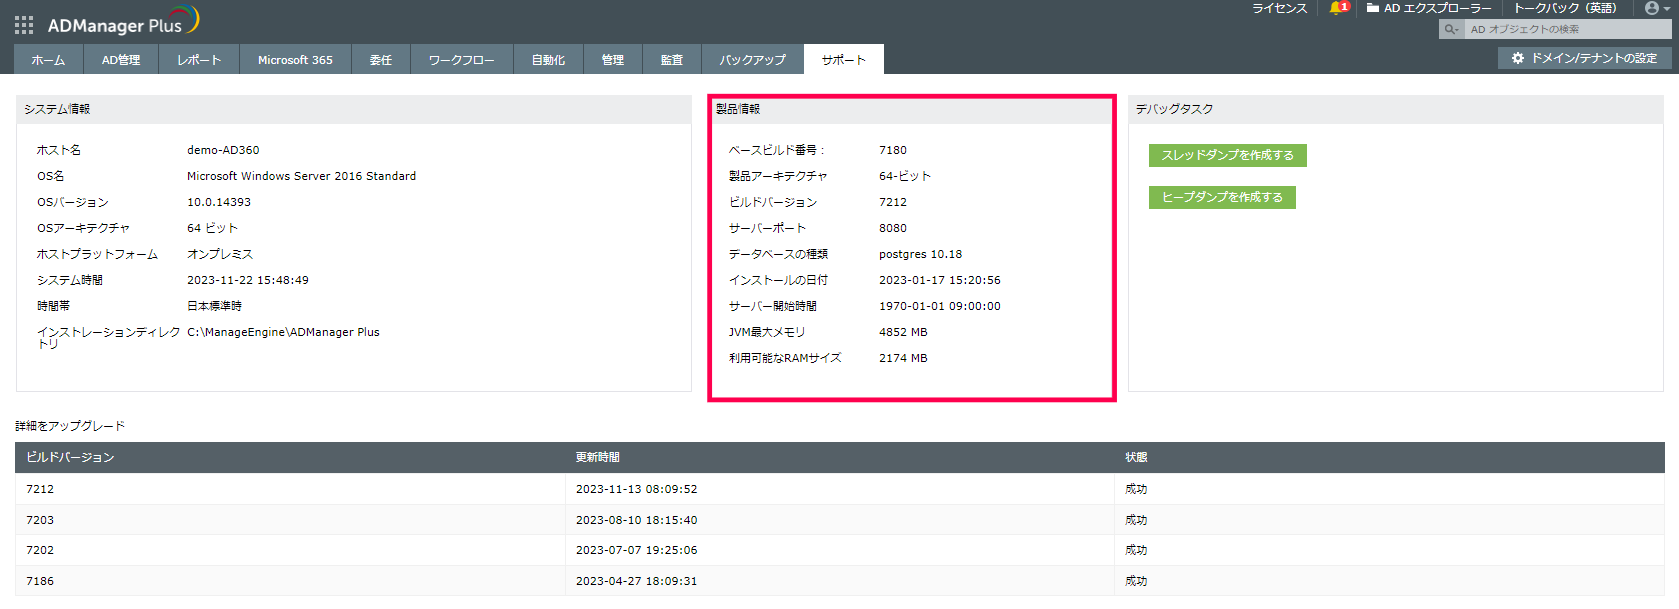Click the gear icon in ドメイン/テナントの設定
Viewport: 1679px width, 609px height.
pos(1518,59)
